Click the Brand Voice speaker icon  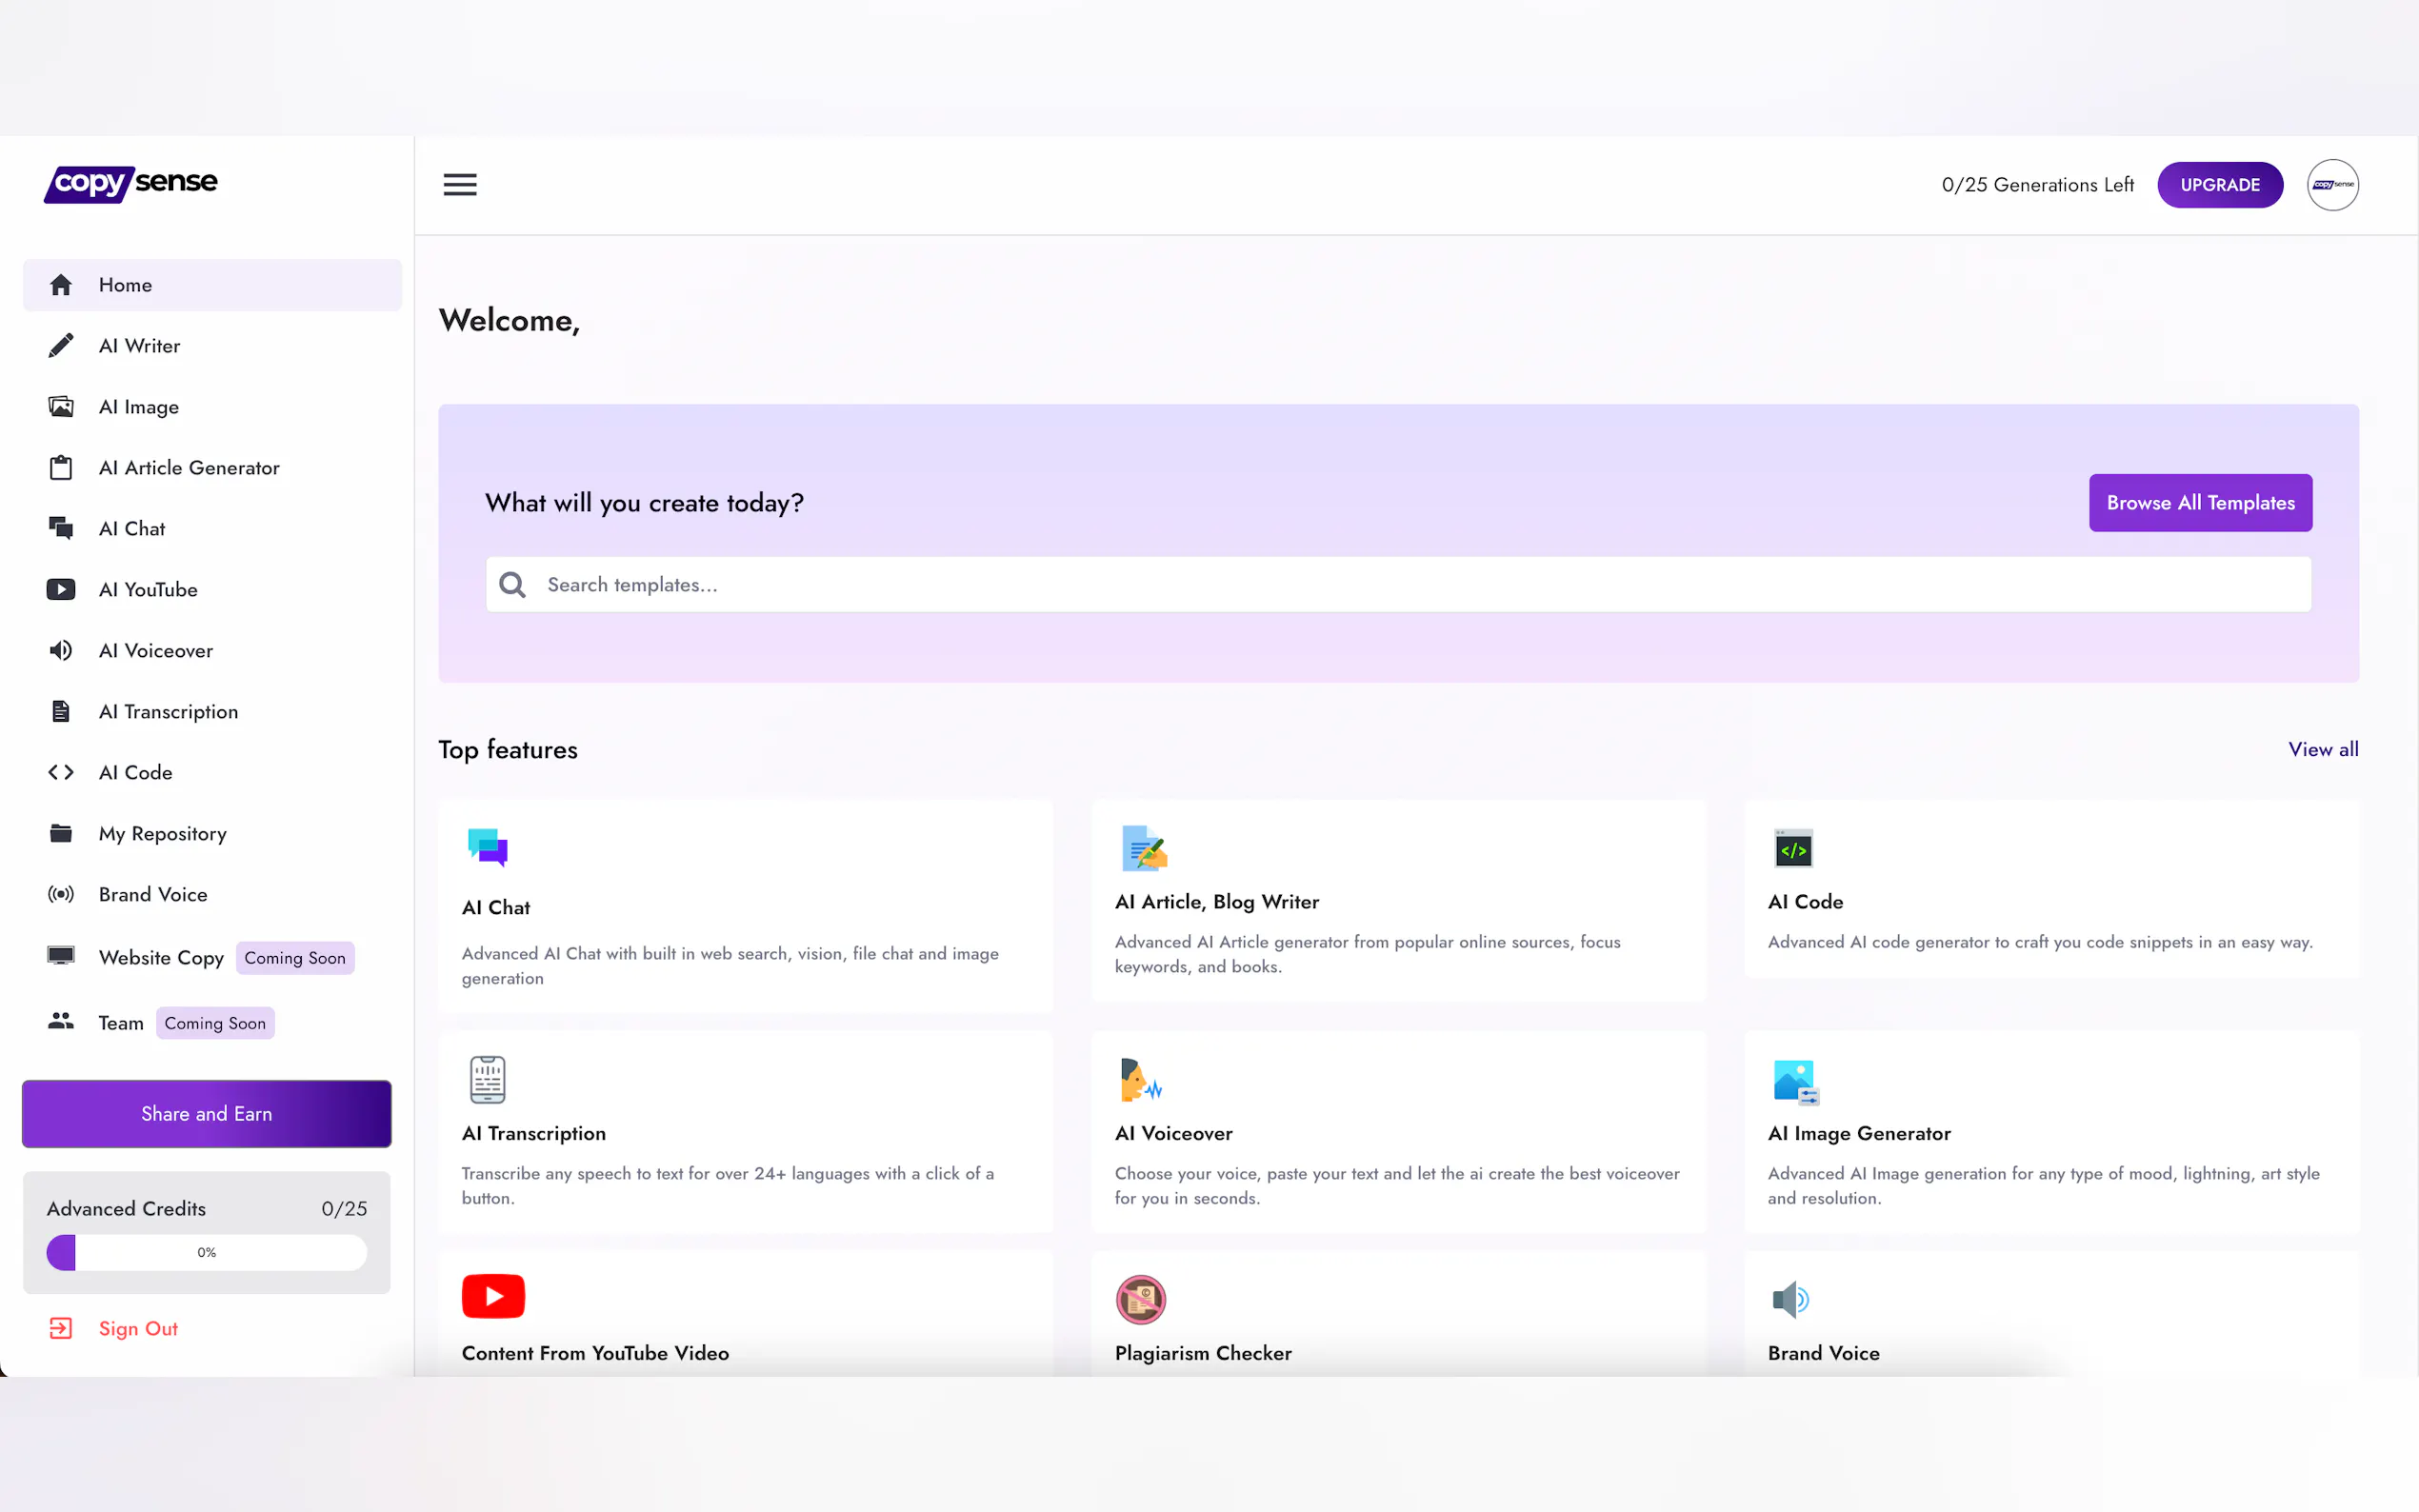click(x=1790, y=1299)
